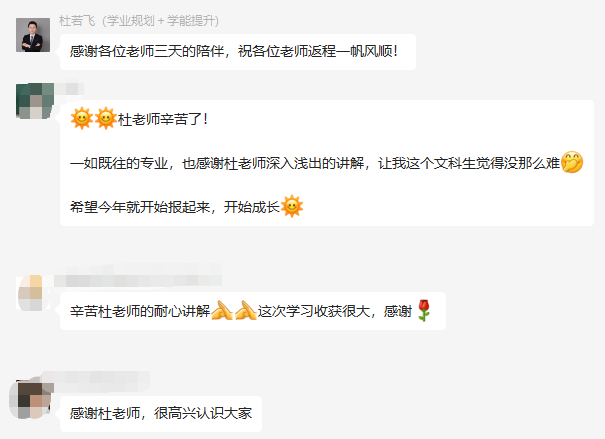Click text 这次学习收获很大

(314, 311)
